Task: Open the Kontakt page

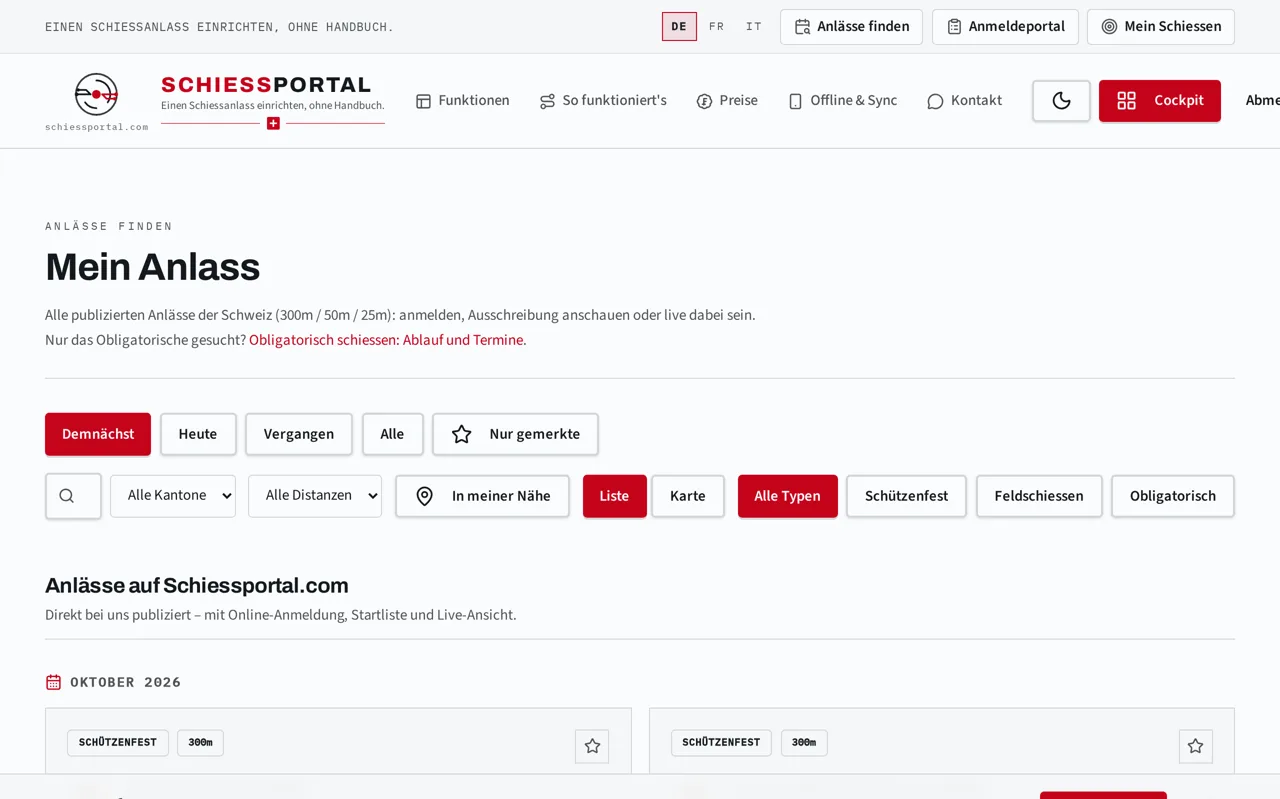Action: (x=965, y=101)
